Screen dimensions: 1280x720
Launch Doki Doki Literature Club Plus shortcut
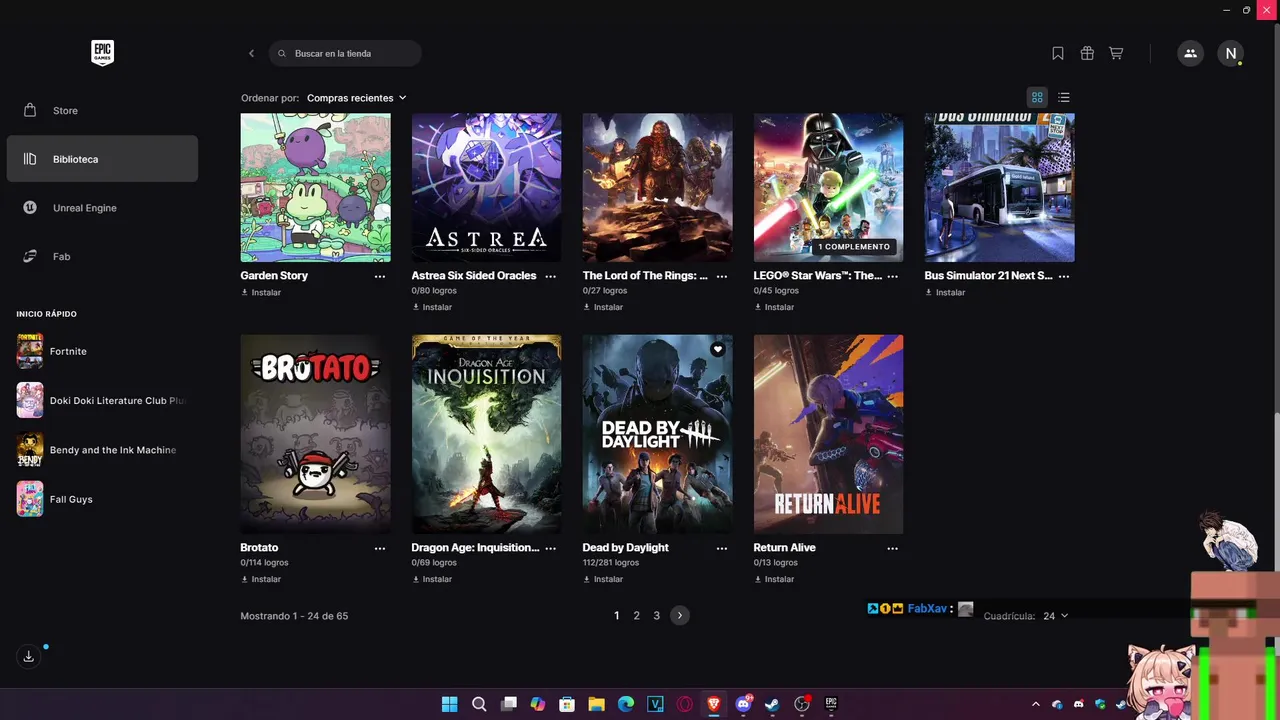[x=102, y=400]
